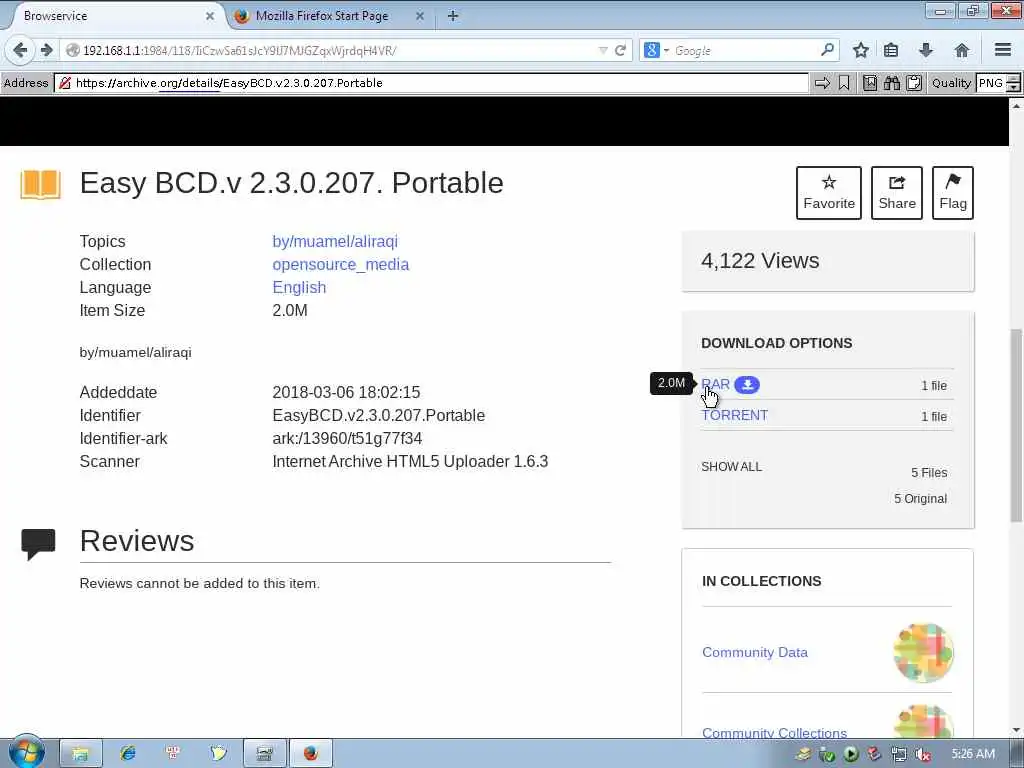Click the identifier value EasyBCD.v2.3.0.207.Portable
This screenshot has width=1024, height=768.
379,415
